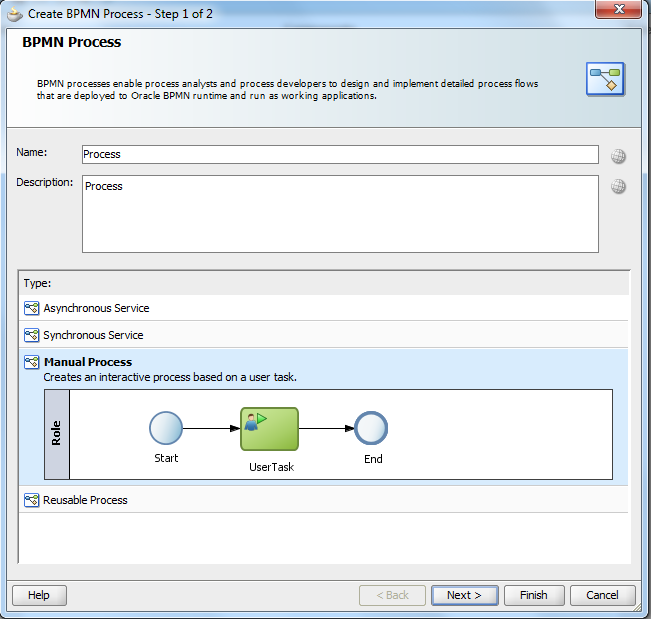Click the Reusable Process type icon
This screenshot has height=619, width=651.
click(x=32, y=500)
